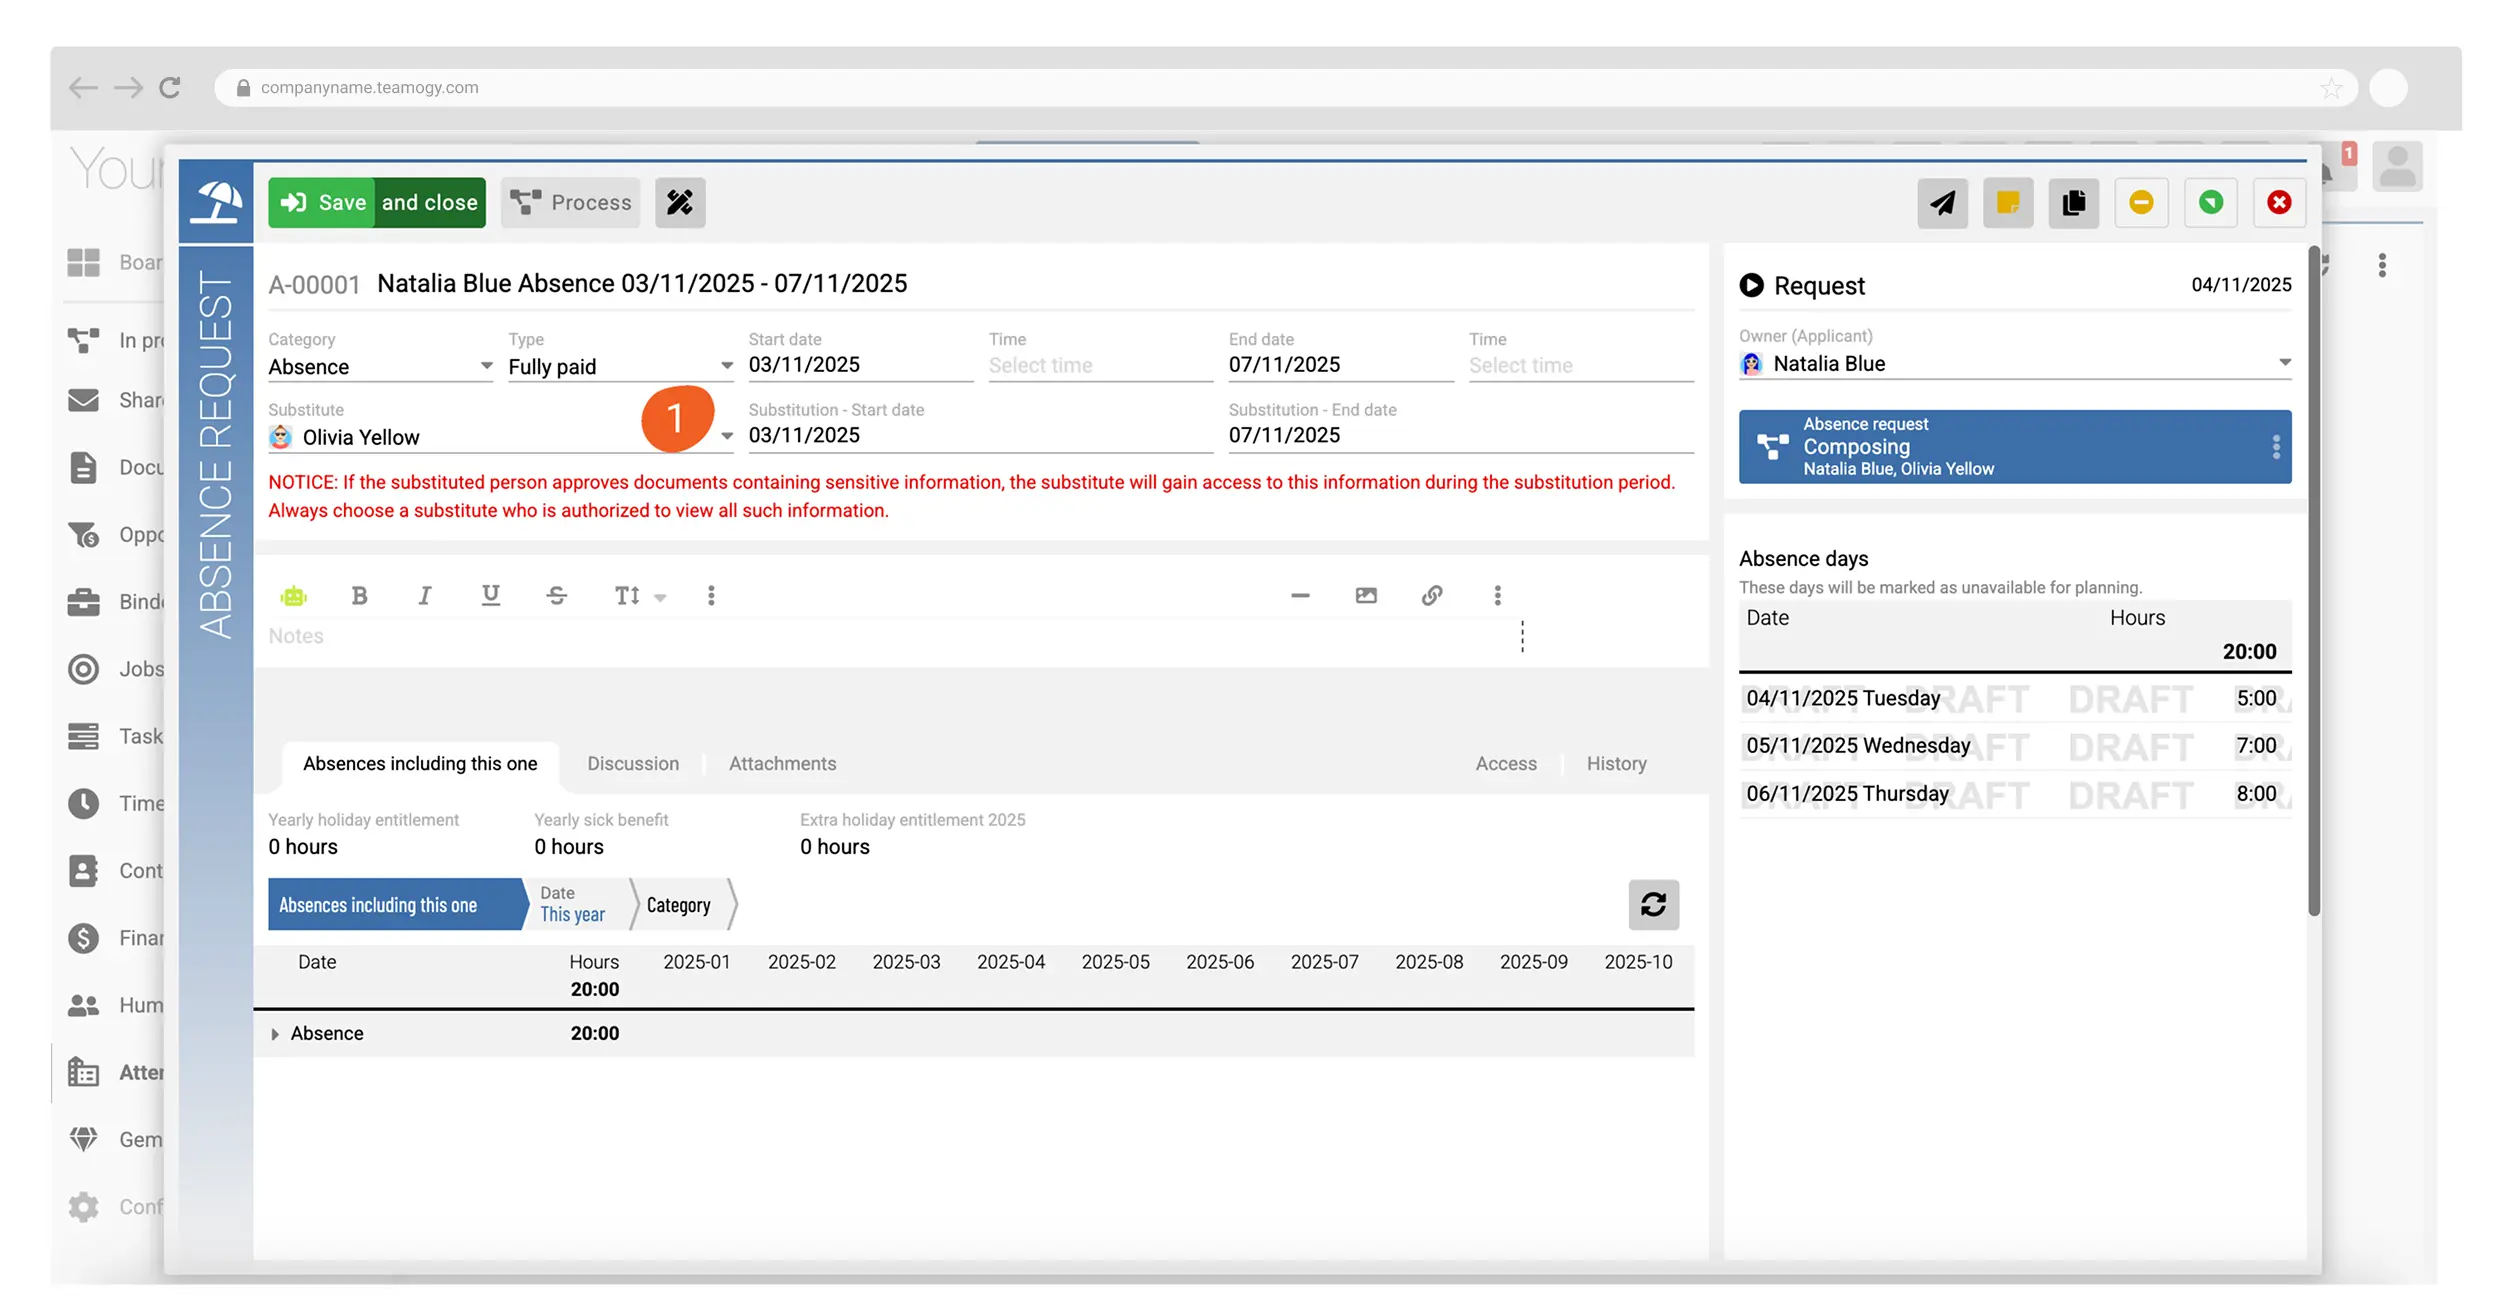Click the Save button
Viewport: 2500px width, 1315px height.
(x=322, y=203)
